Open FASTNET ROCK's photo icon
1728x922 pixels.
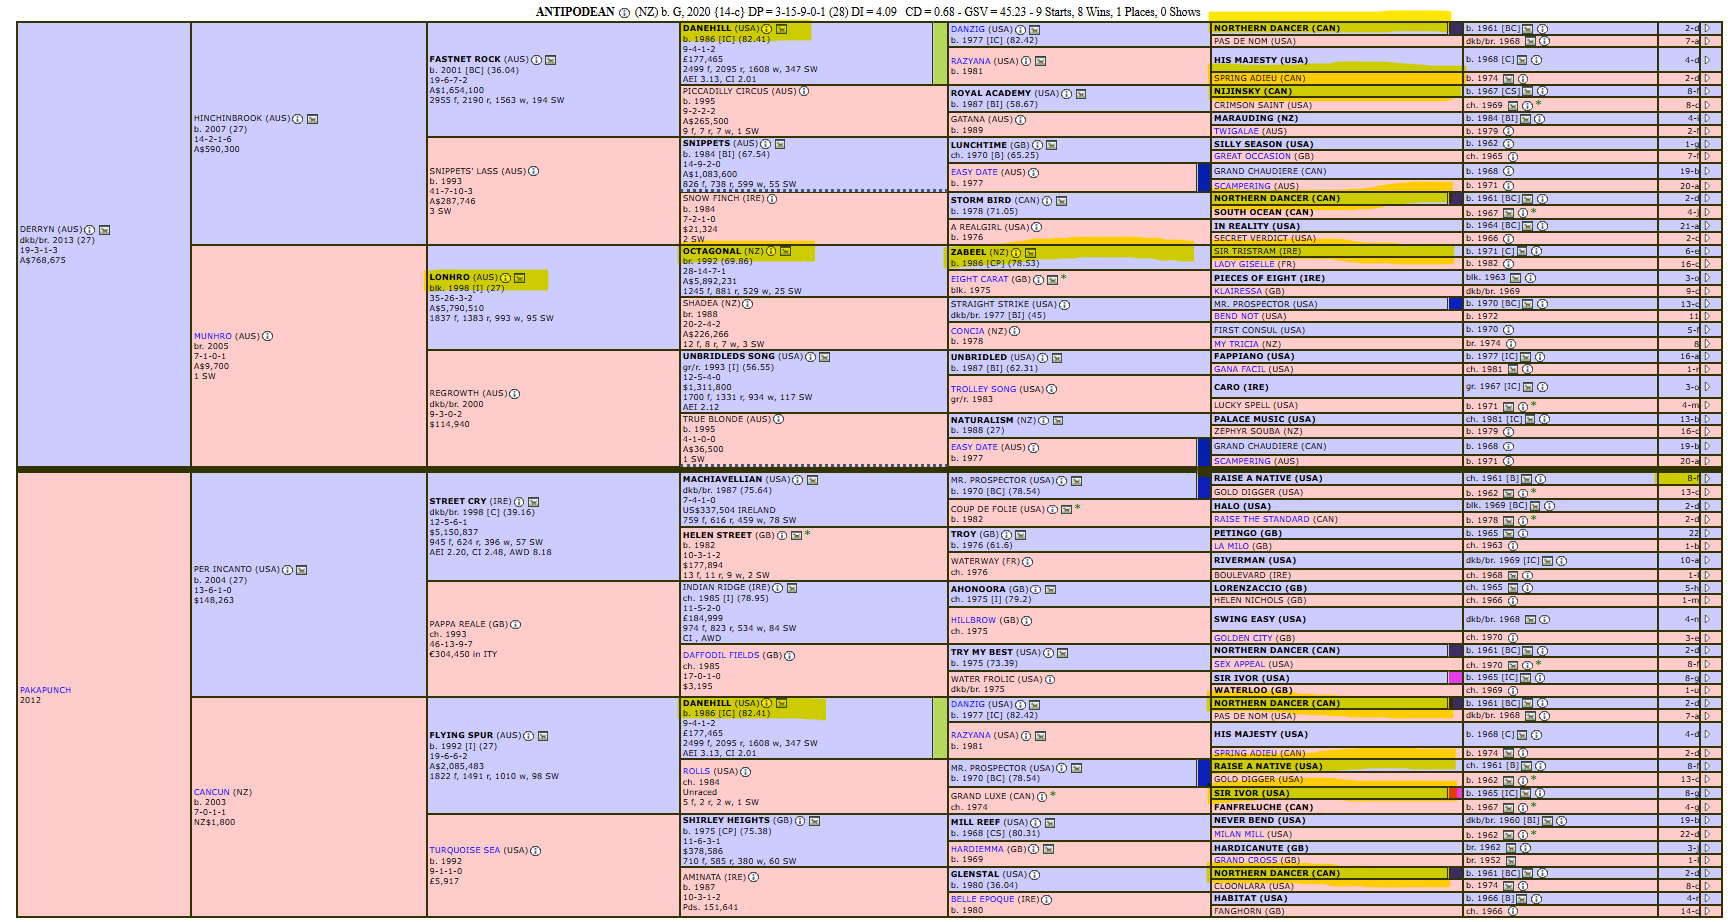pos(551,60)
